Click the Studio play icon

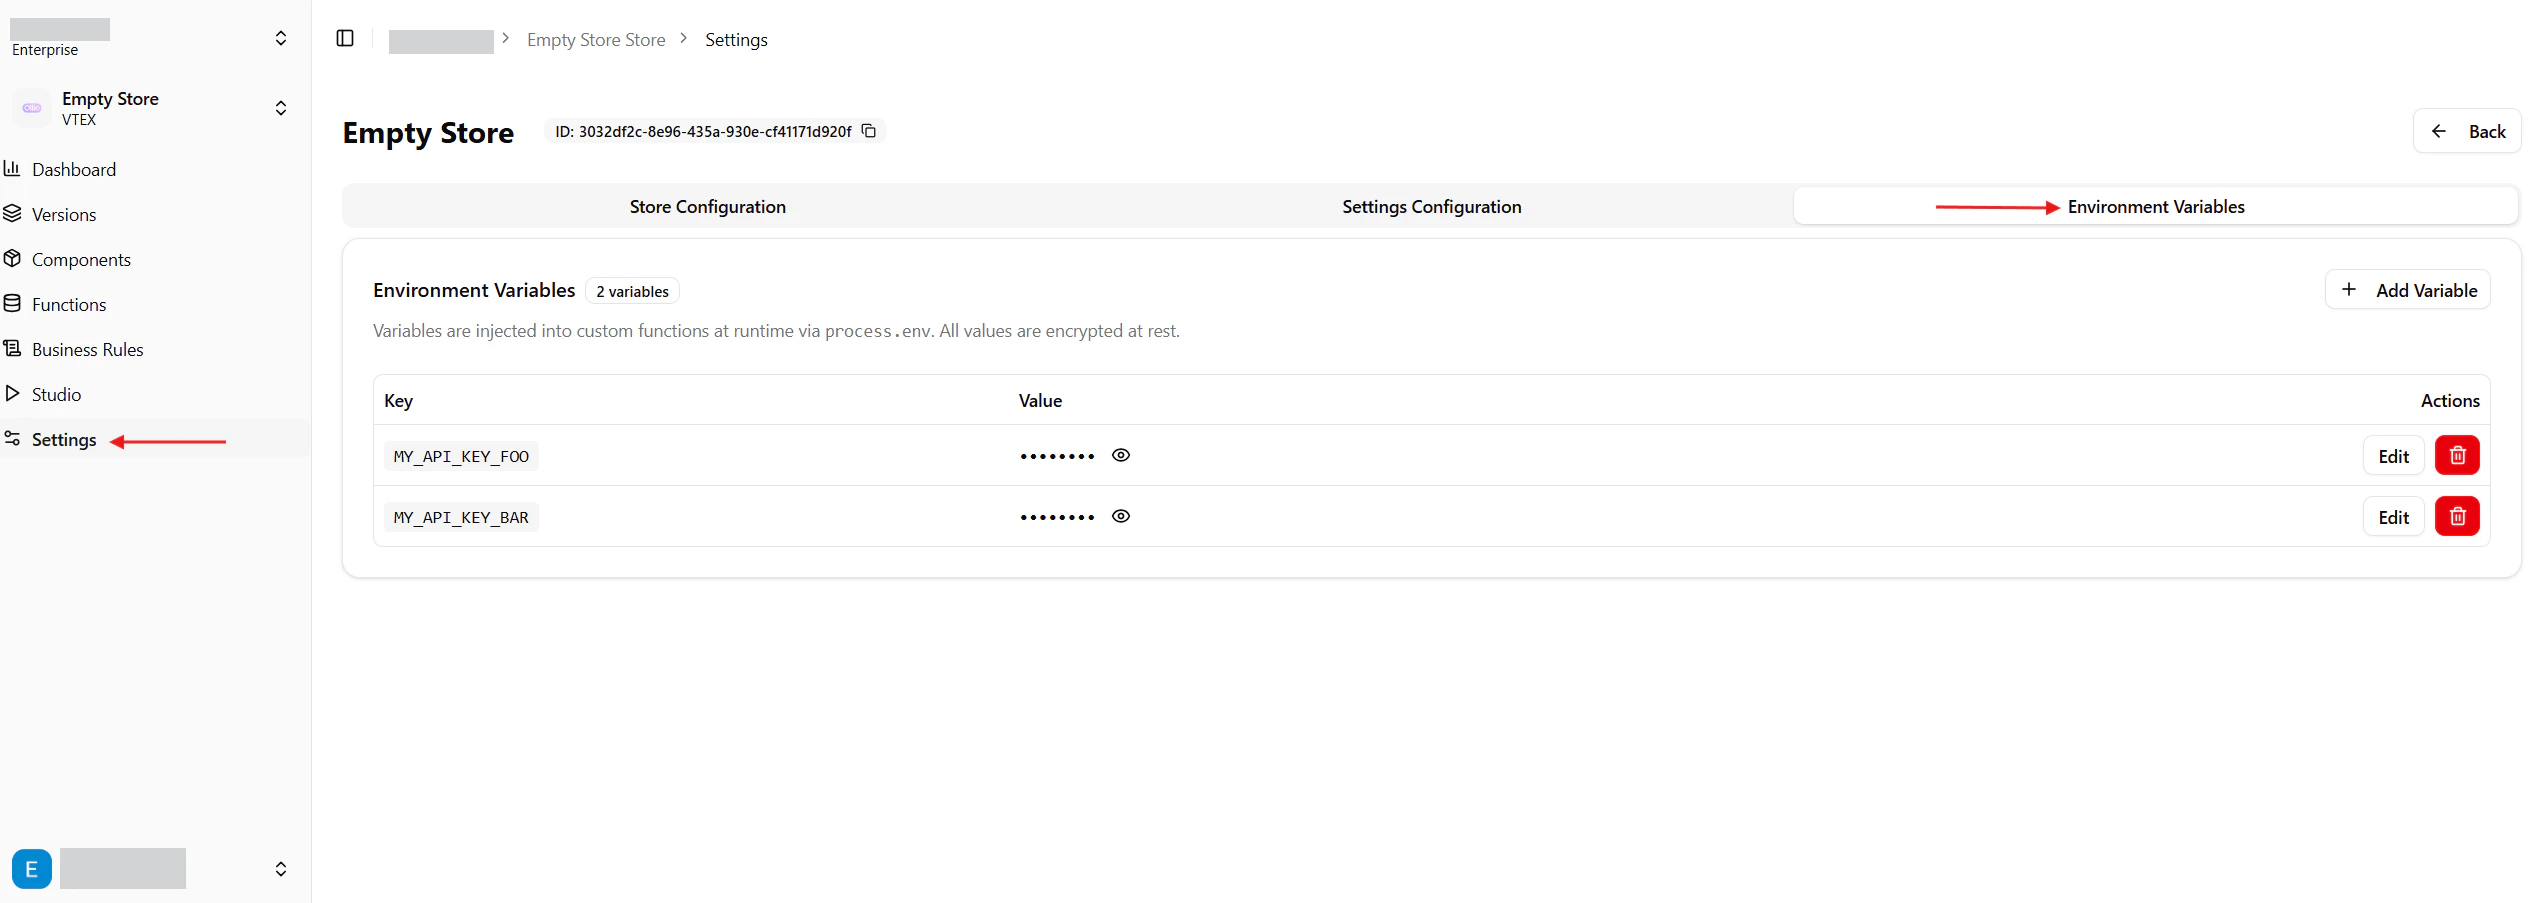pos(12,394)
